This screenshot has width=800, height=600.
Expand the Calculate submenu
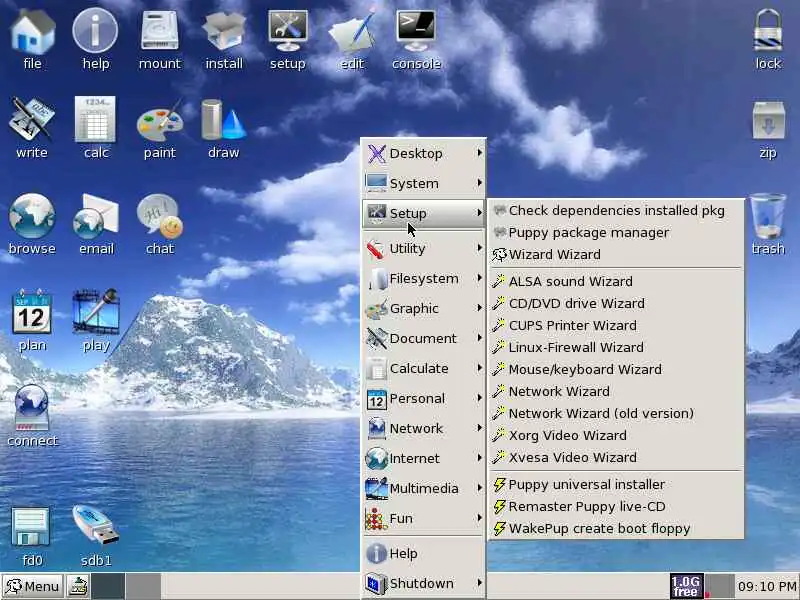tap(424, 368)
